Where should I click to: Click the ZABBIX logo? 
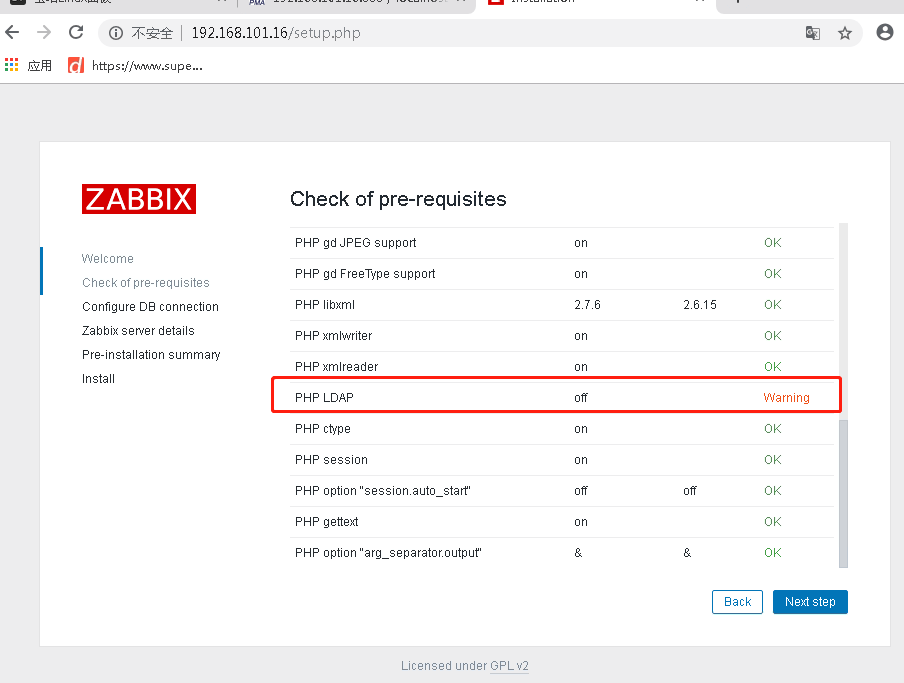click(139, 199)
